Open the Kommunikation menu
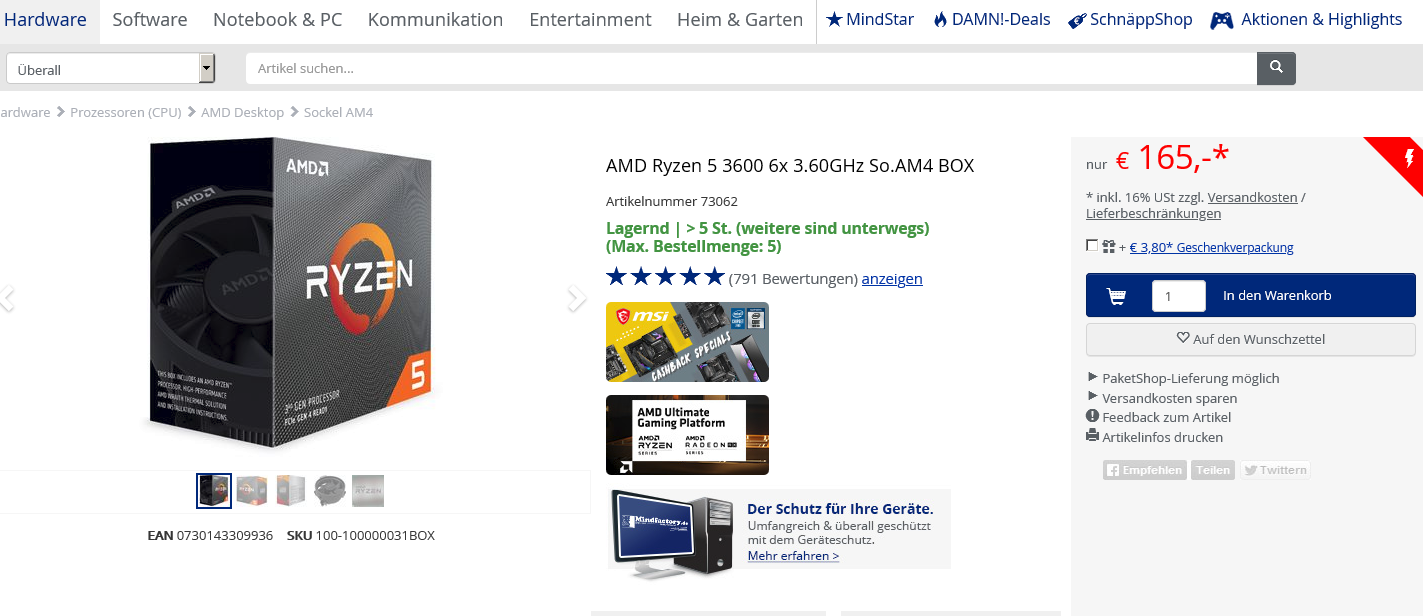Screen dimensions: 1423x616 435,20
